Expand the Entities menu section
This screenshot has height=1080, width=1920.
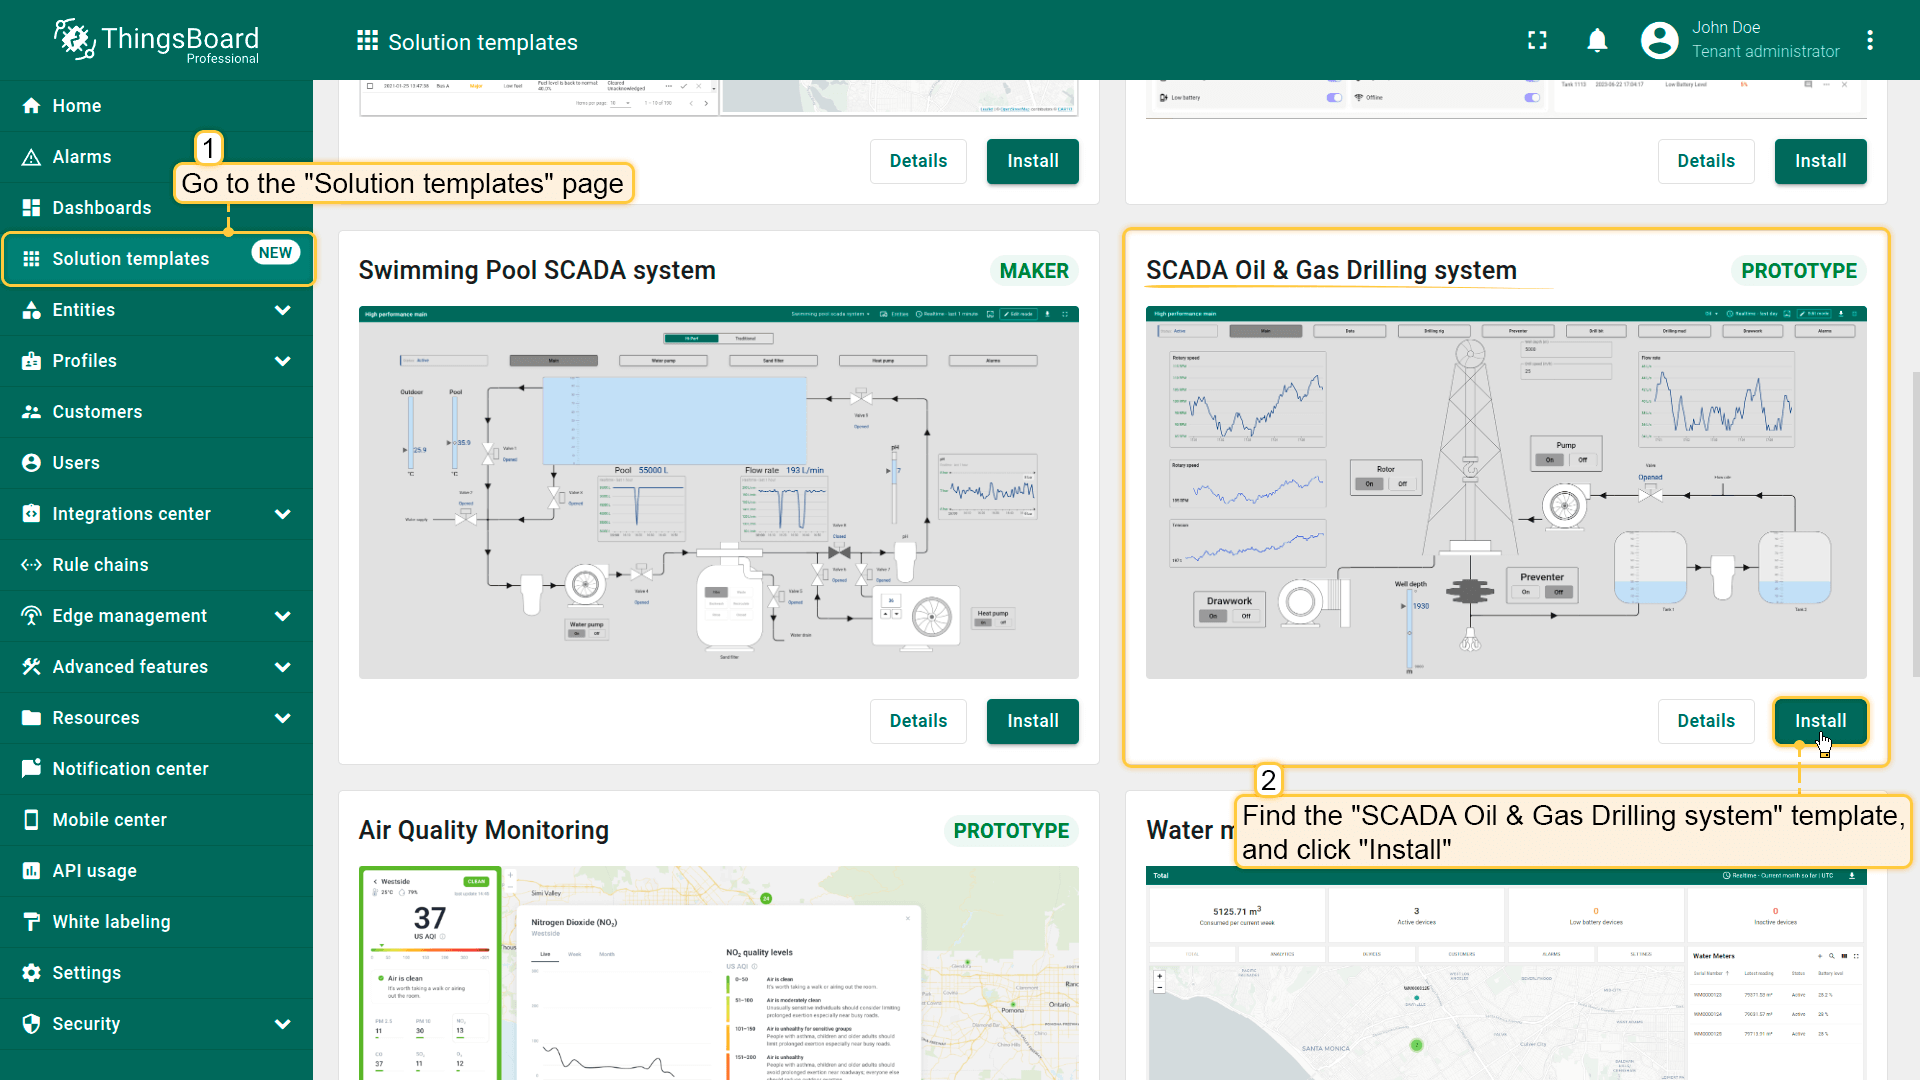pos(283,310)
